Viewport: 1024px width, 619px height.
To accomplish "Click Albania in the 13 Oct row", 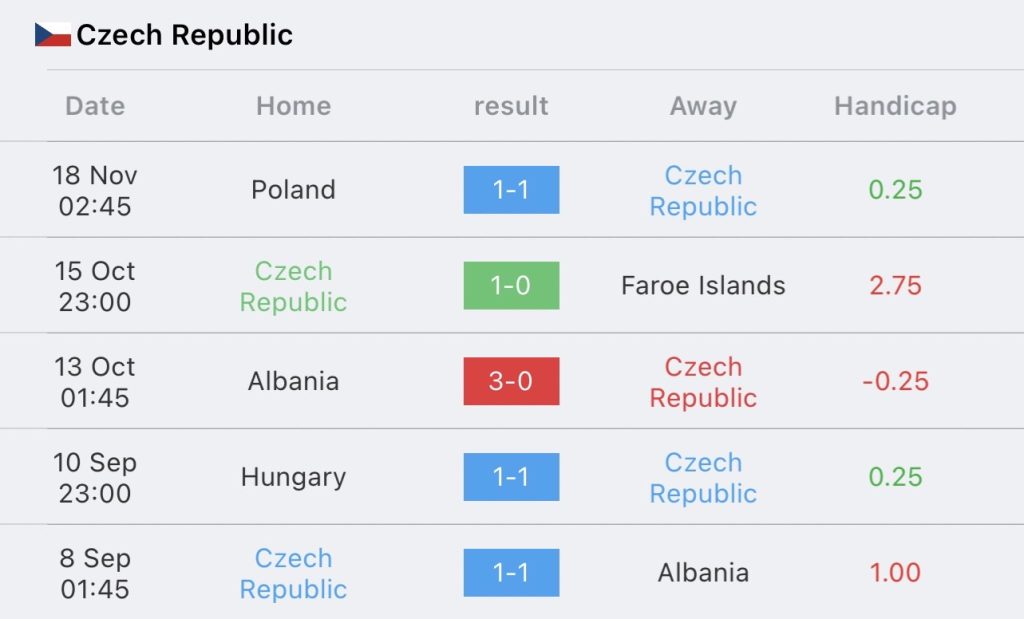I will click(293, 381).
